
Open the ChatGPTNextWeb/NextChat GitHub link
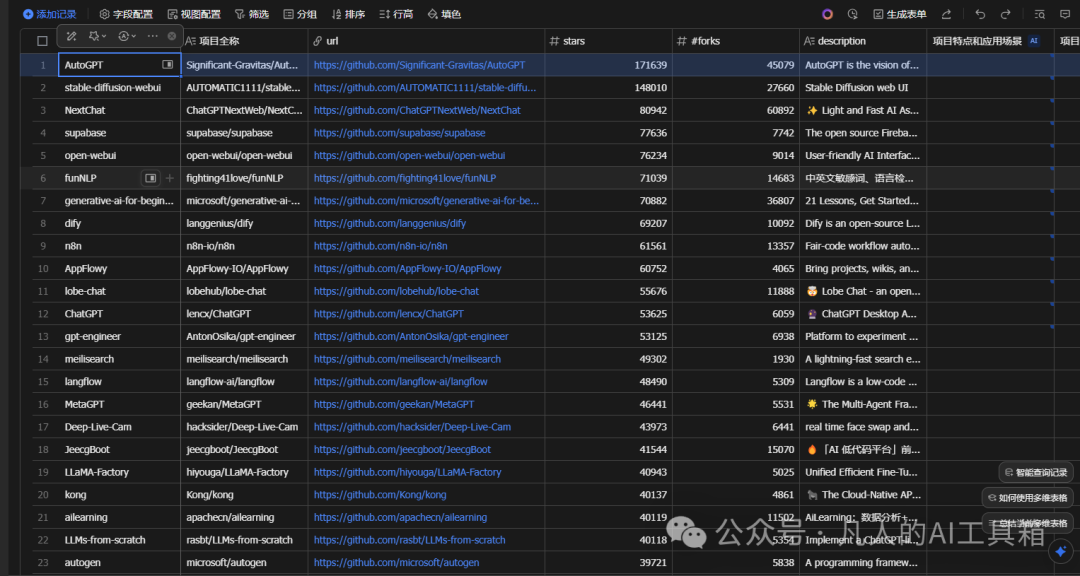coord(417,110)
